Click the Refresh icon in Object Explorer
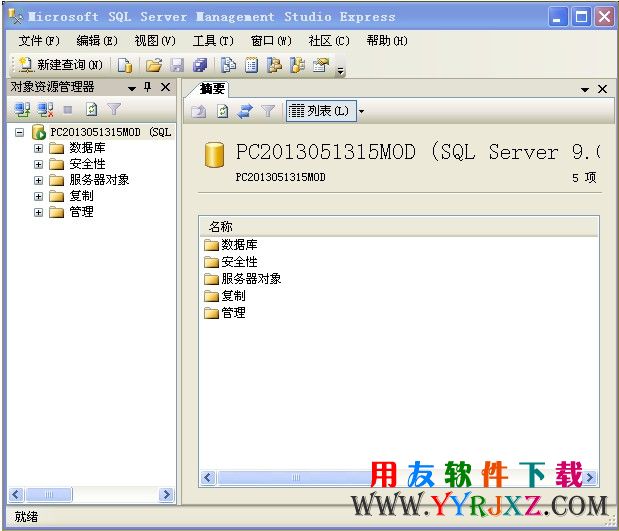The height and width of the screenshot is (531, 619). pos(92,109)
